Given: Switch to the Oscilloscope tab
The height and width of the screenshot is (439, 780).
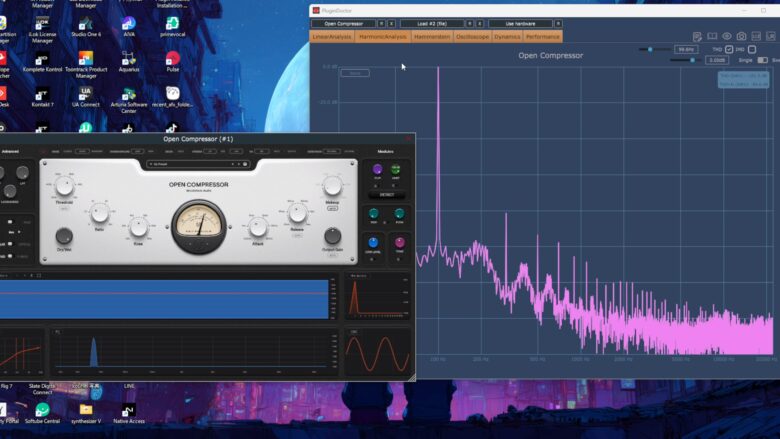Looking at the screenshot, I should point(472,36).
